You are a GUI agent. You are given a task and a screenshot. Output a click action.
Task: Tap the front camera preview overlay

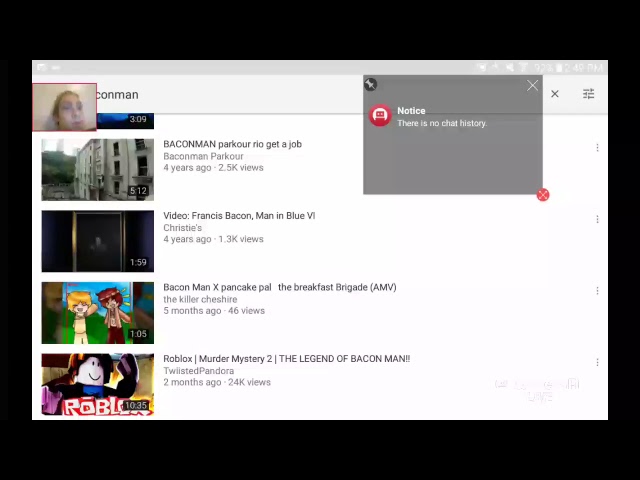click(x=64, y=107)
